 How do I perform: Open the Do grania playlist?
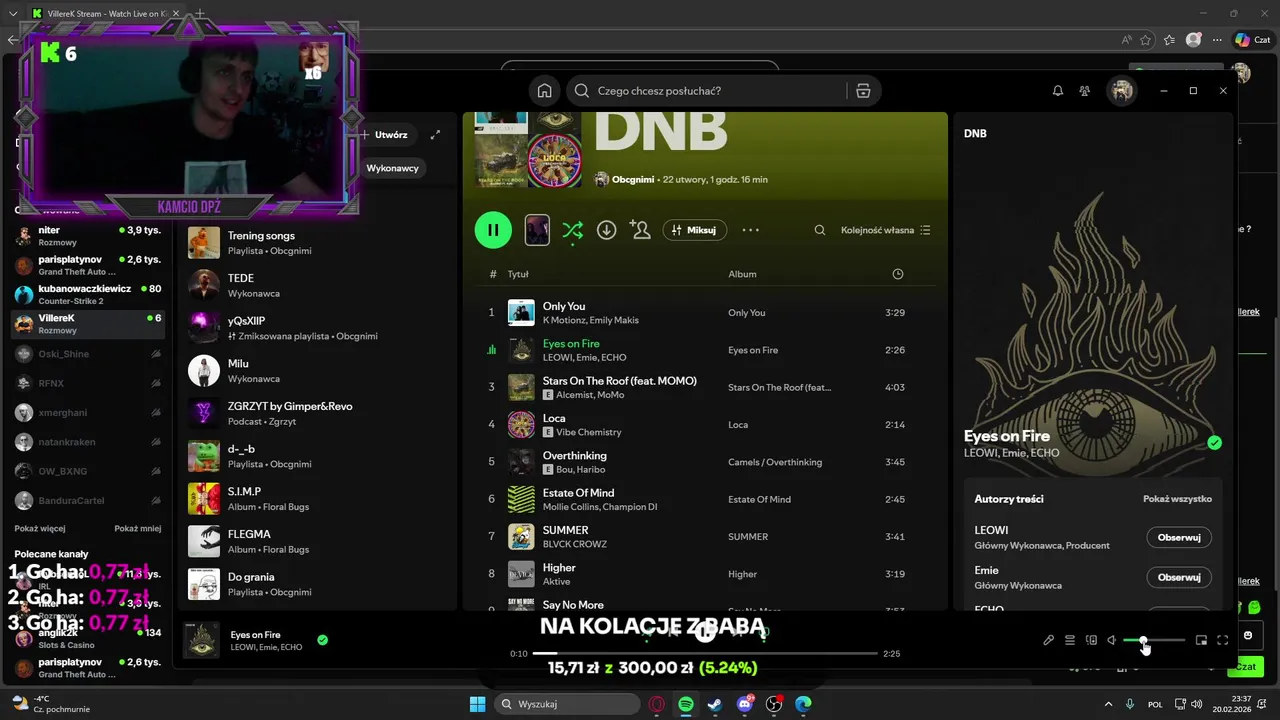tap(318, 584)
